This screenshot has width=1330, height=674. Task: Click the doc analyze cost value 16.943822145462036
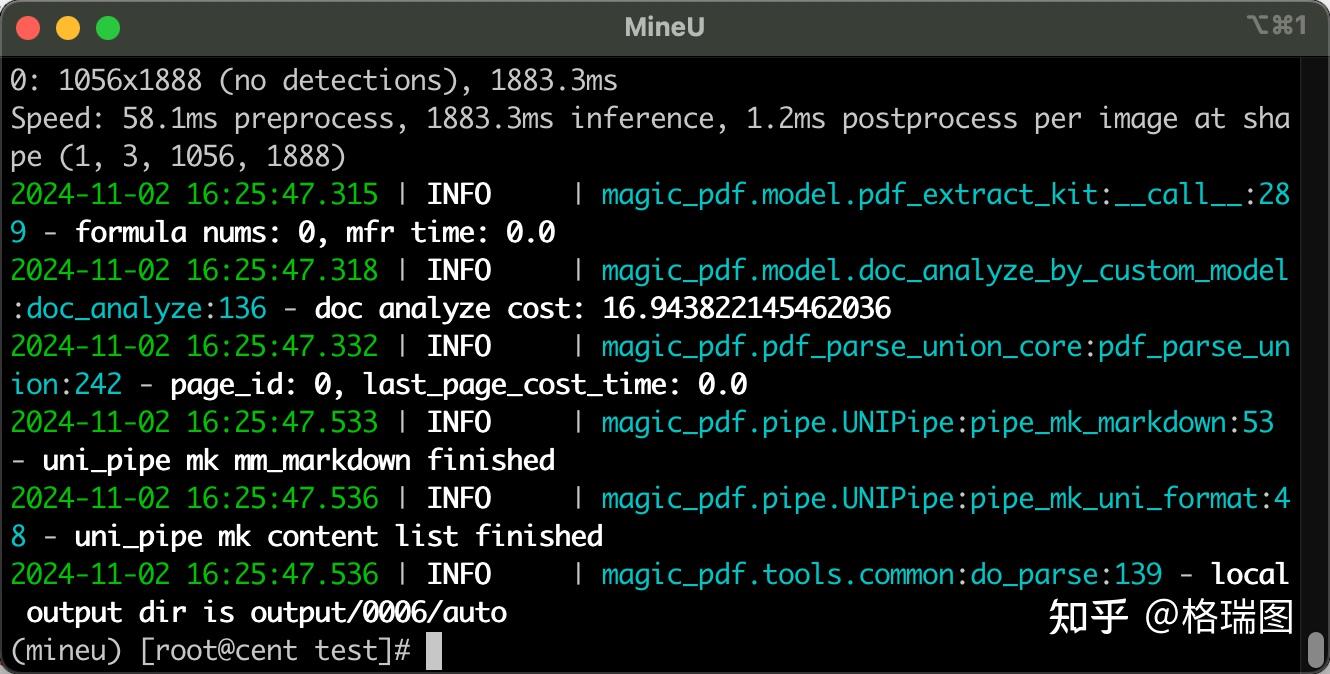tap(746, 308)
